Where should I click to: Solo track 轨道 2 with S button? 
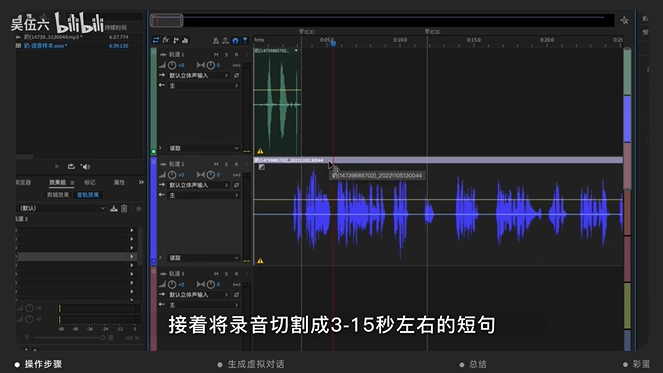click(x=226, y=164)
